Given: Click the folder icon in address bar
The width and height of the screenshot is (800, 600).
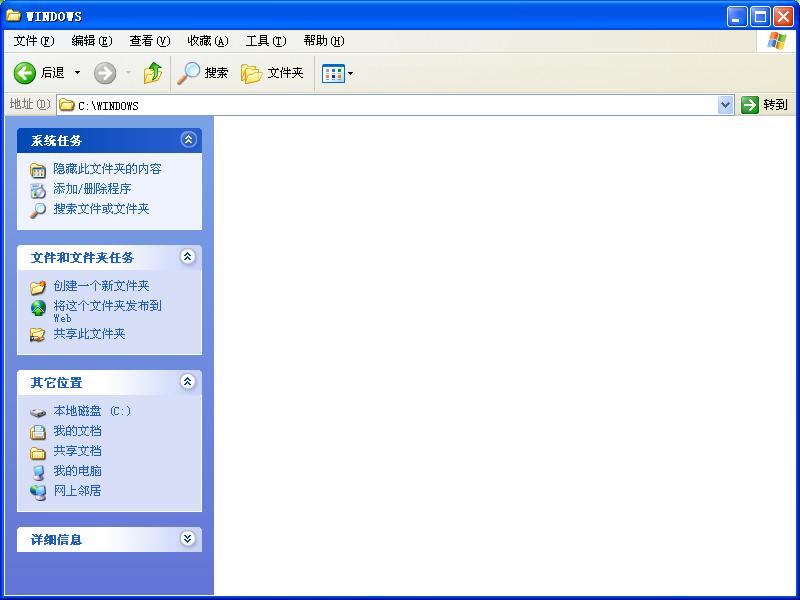Looking at the screenshot, I should [x=66, y=105].
